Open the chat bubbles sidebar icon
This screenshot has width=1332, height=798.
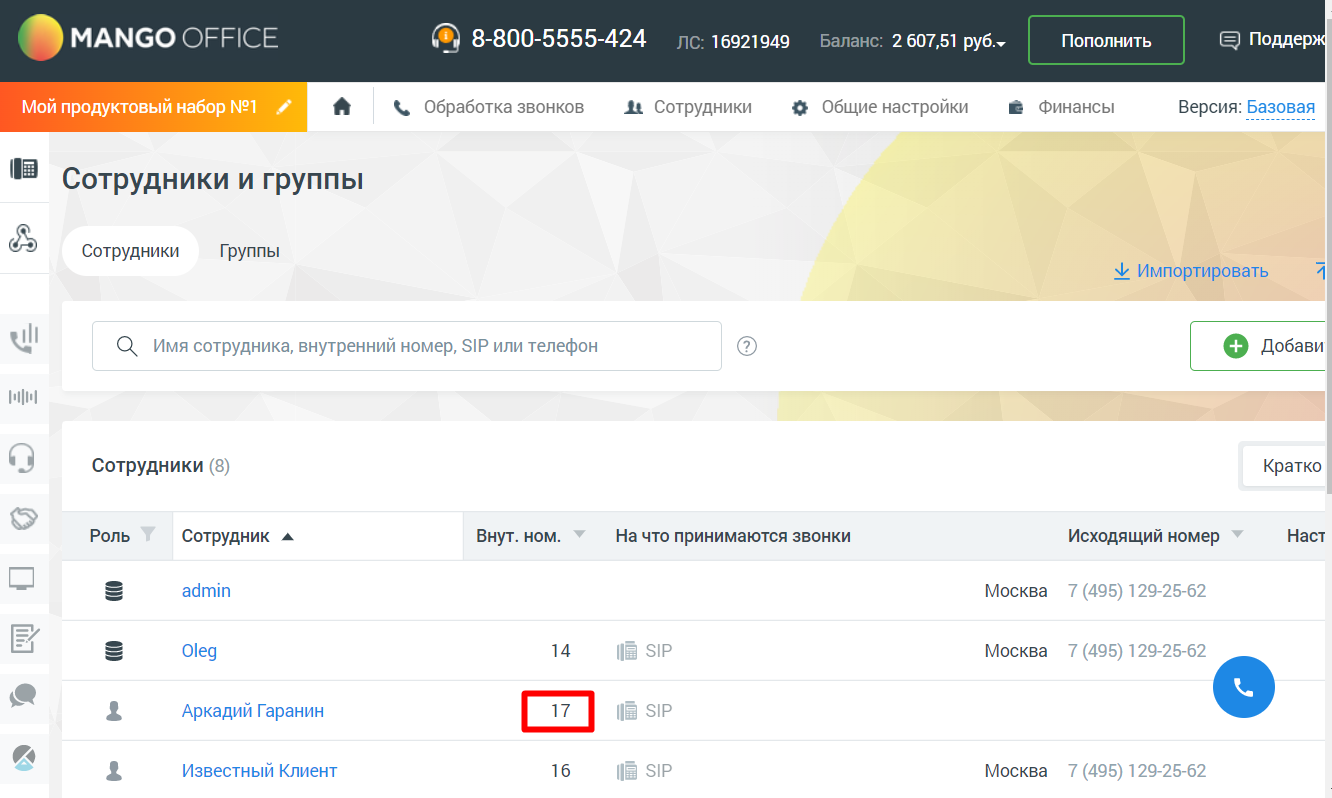(x=23, y=696)
